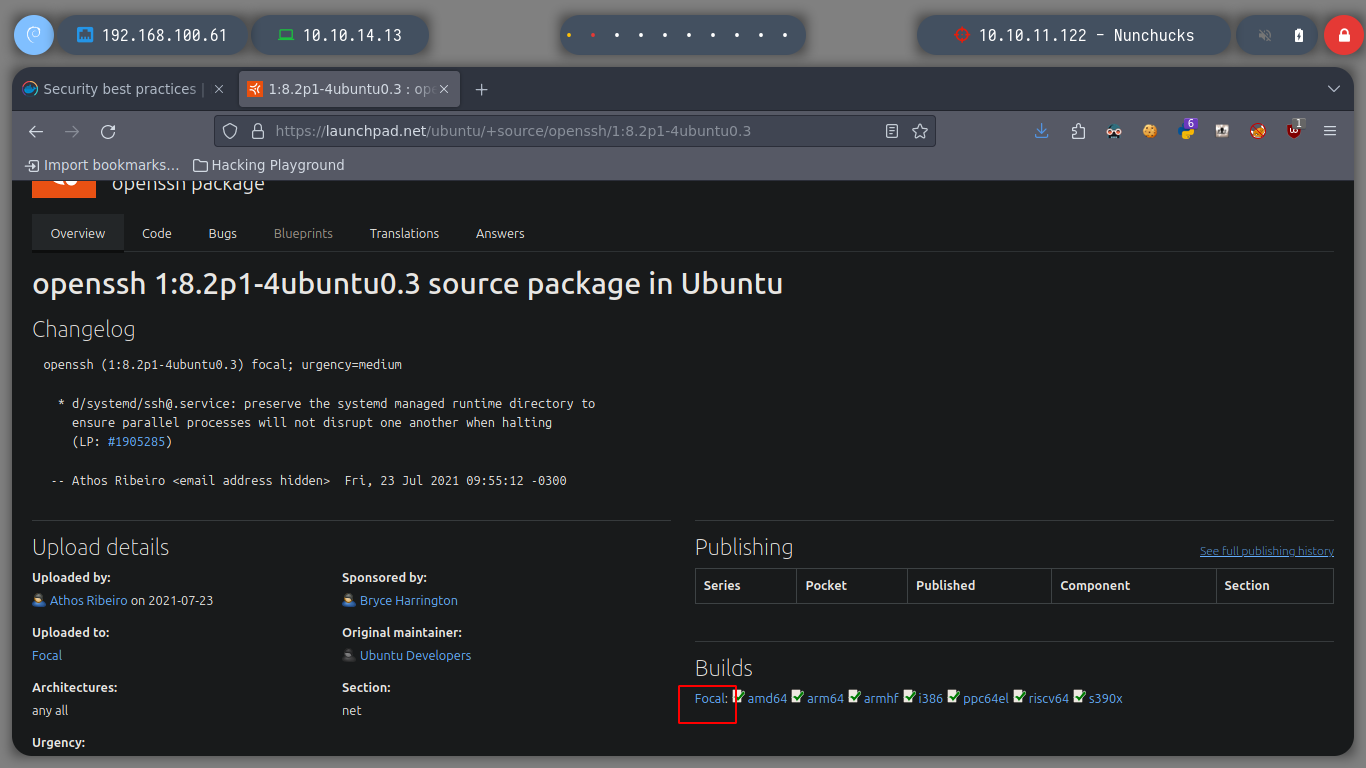Viewport: 1366px width, 768px height.
Task: Check the battery charging indicator
Action: (1299, 35)
